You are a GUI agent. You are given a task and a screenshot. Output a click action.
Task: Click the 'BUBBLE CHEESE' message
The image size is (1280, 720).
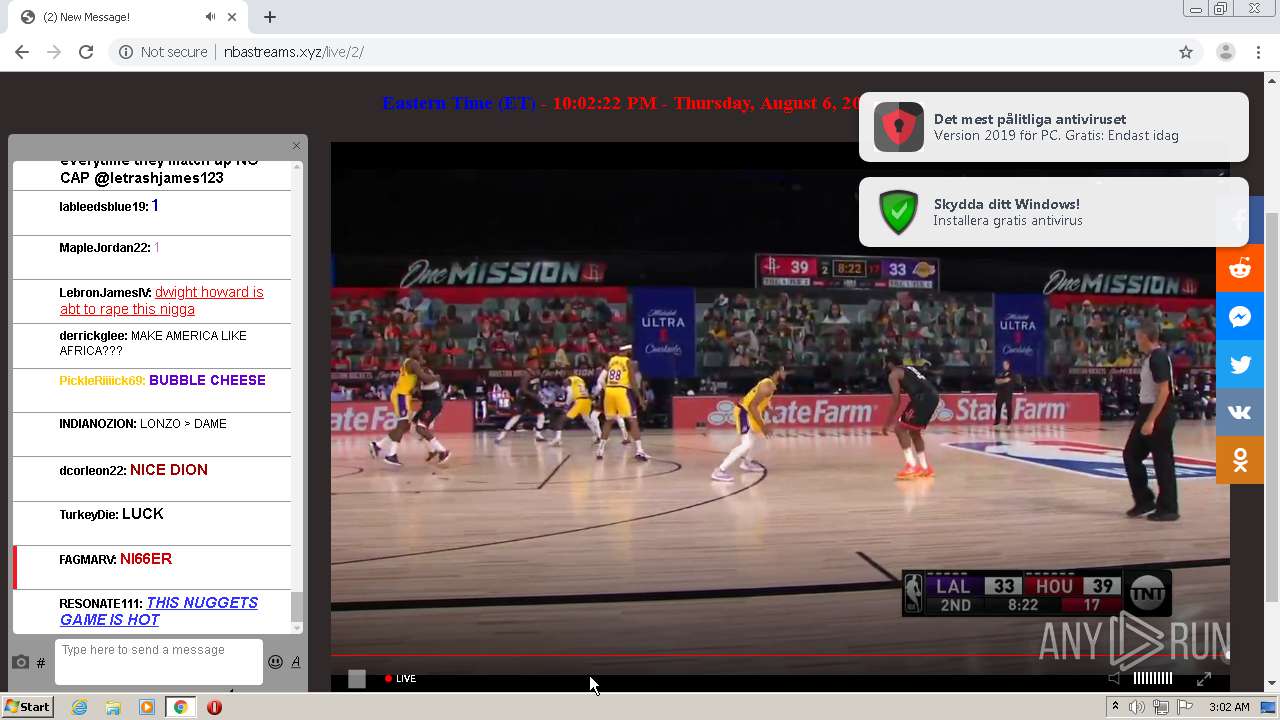[x=207, y=380]
